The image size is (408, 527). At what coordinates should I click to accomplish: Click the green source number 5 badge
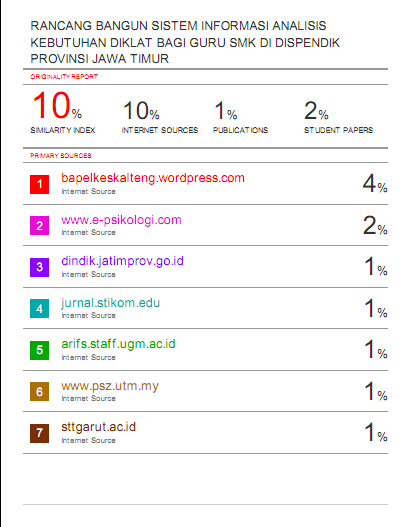pyautogui.click(x=39, y=350)
